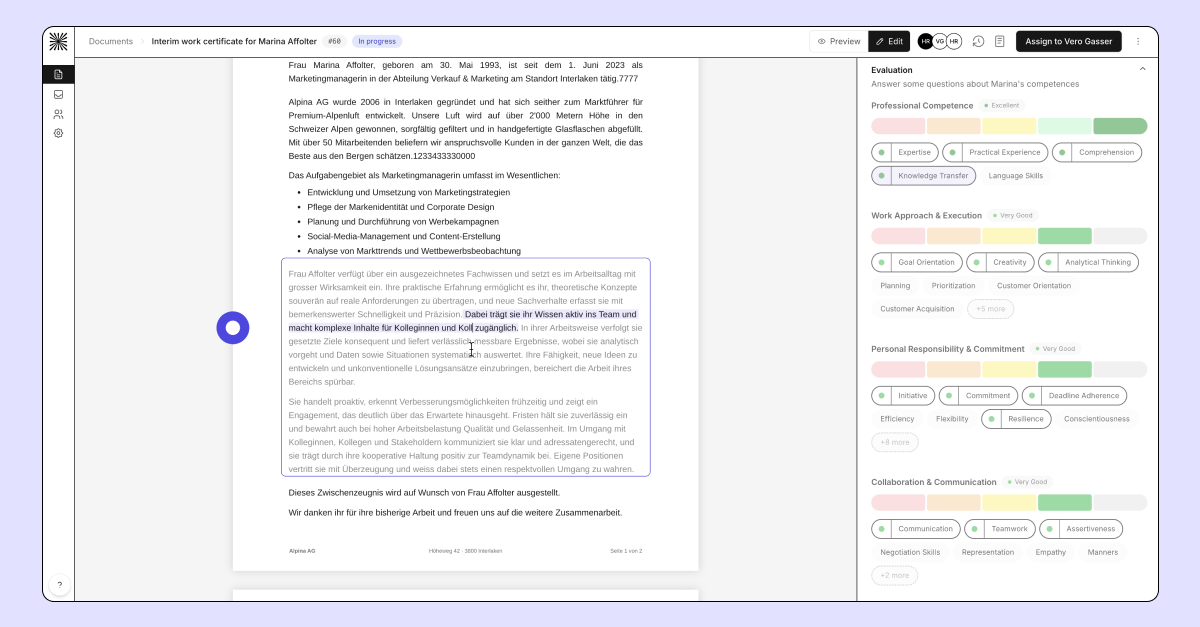Go to Documents breadcrumb link
Image resolution: width=1200 pixels, height=627 pixels.
(111, 41)
